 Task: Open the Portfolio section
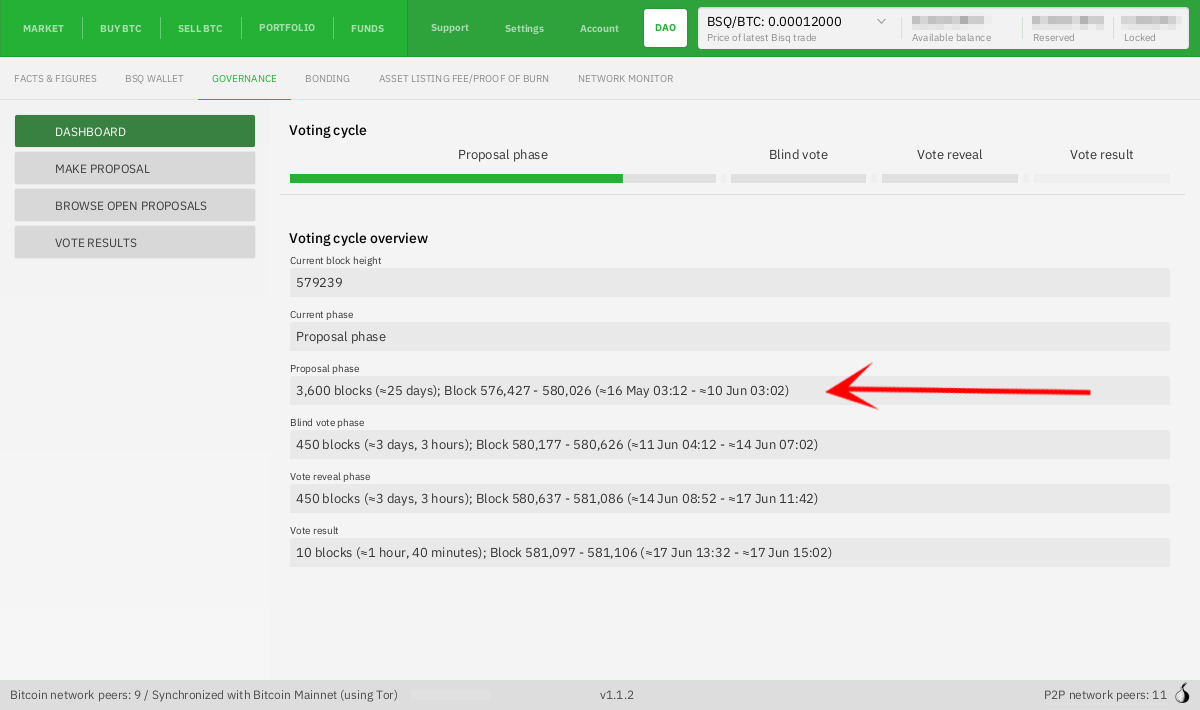pyautogui.click(x=287, y=28)
